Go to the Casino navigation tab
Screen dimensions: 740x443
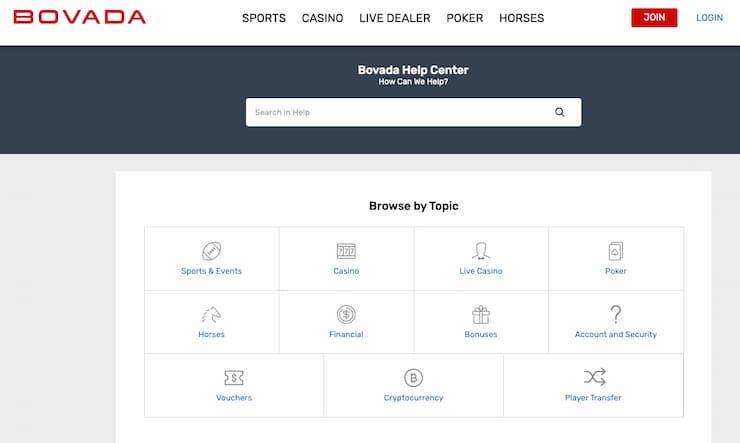pos(322,18)
